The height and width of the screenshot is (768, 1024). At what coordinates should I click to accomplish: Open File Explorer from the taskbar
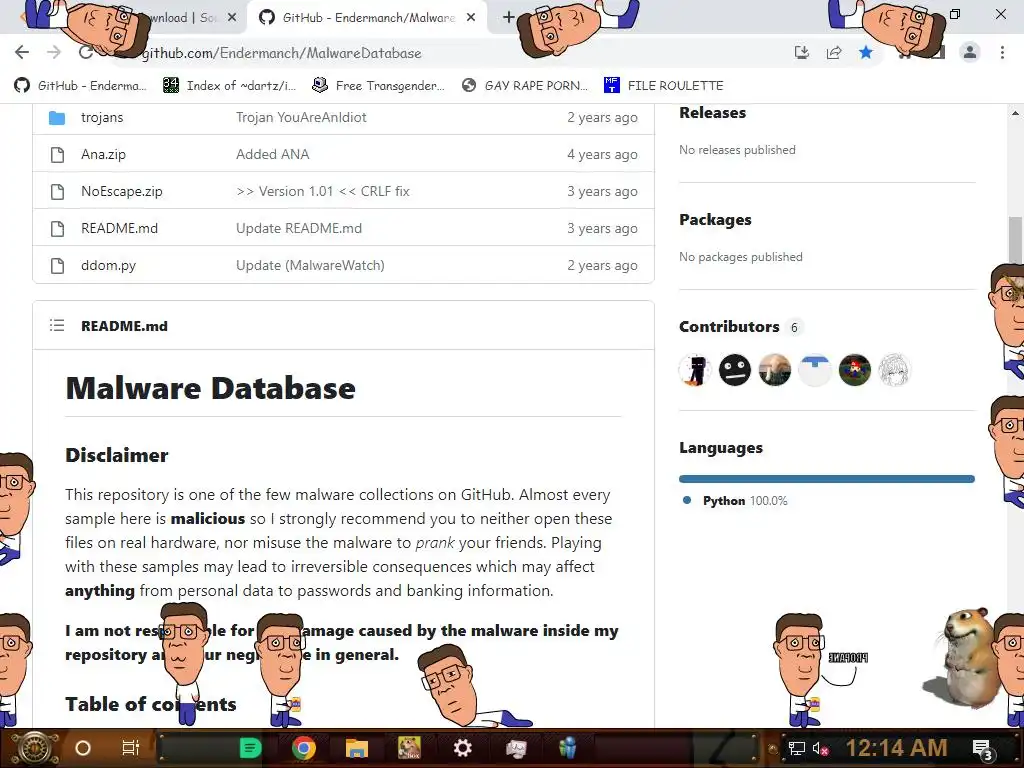tap(357, 748)
